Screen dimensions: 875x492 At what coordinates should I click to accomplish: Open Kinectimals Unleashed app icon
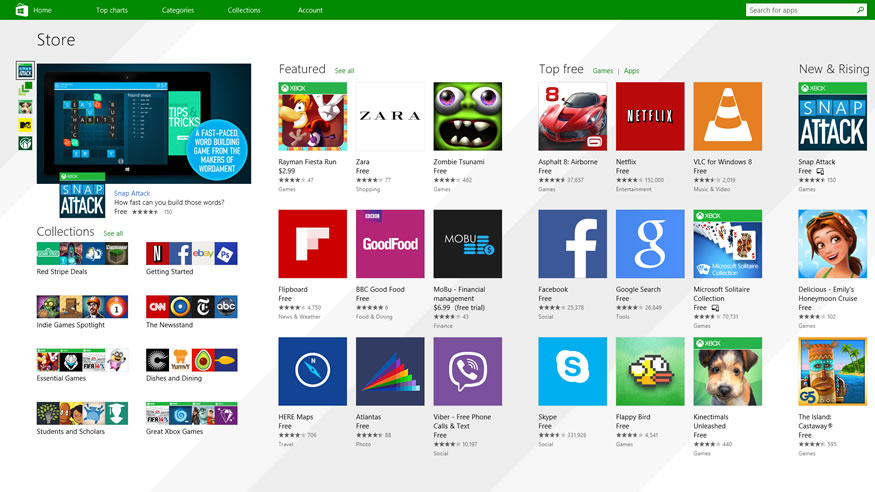pos(728,371)
